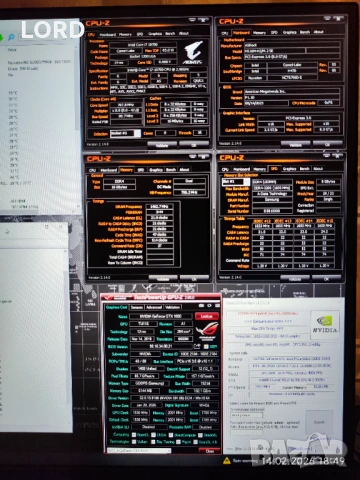Select About tab in CPU-Z Mainboard window

pos(319,32)
